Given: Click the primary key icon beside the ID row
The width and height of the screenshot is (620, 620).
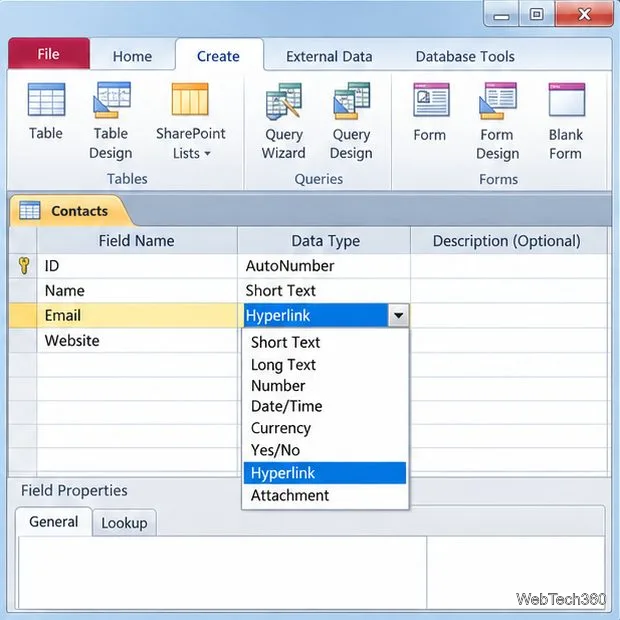Looking at the screenshot, I should (24, 265).
